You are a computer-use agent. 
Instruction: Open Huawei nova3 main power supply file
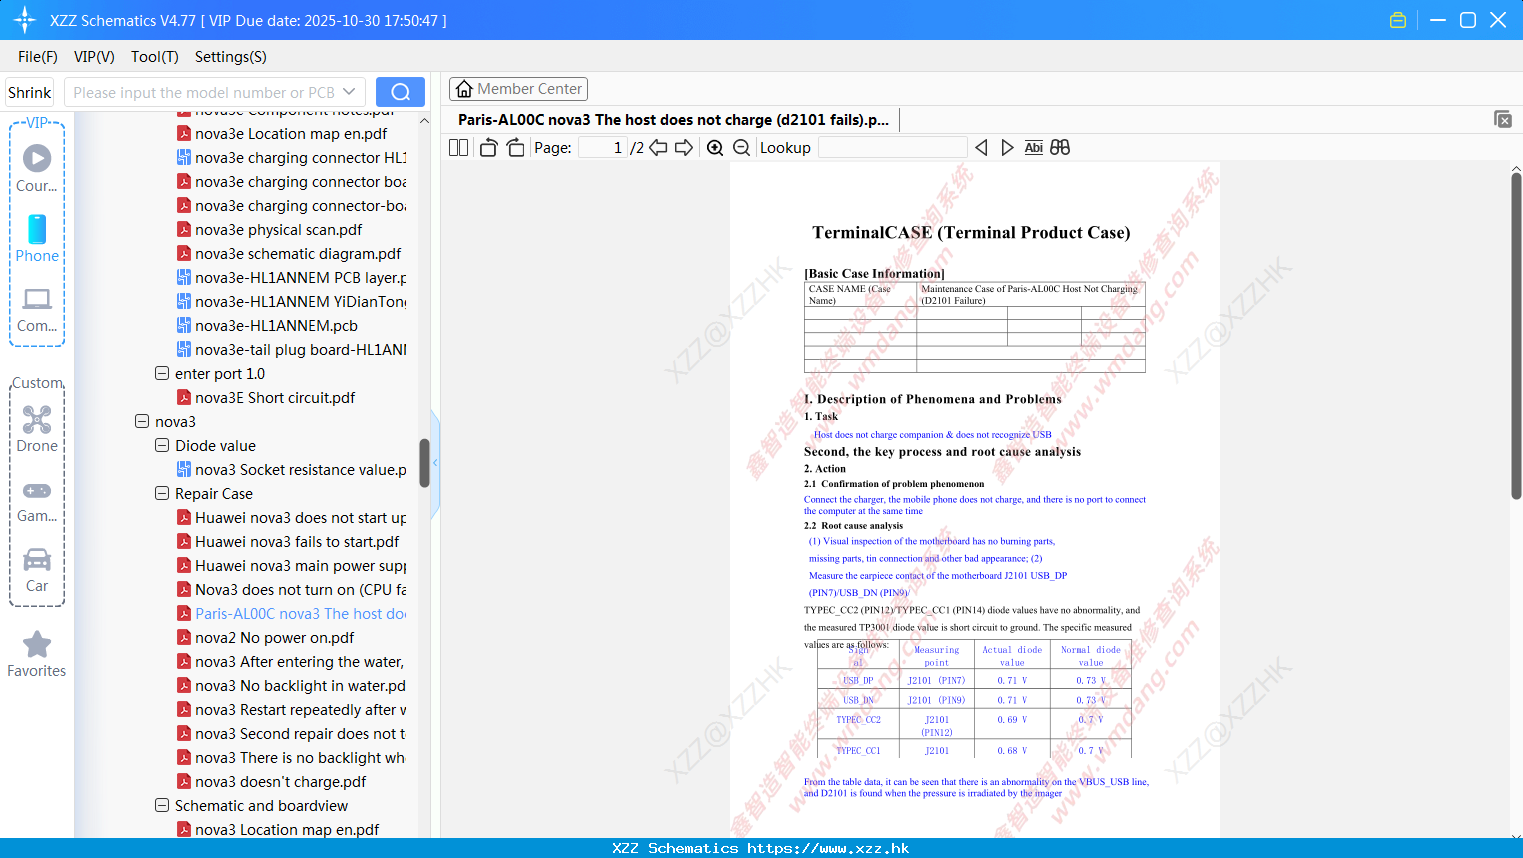point(300,565)
